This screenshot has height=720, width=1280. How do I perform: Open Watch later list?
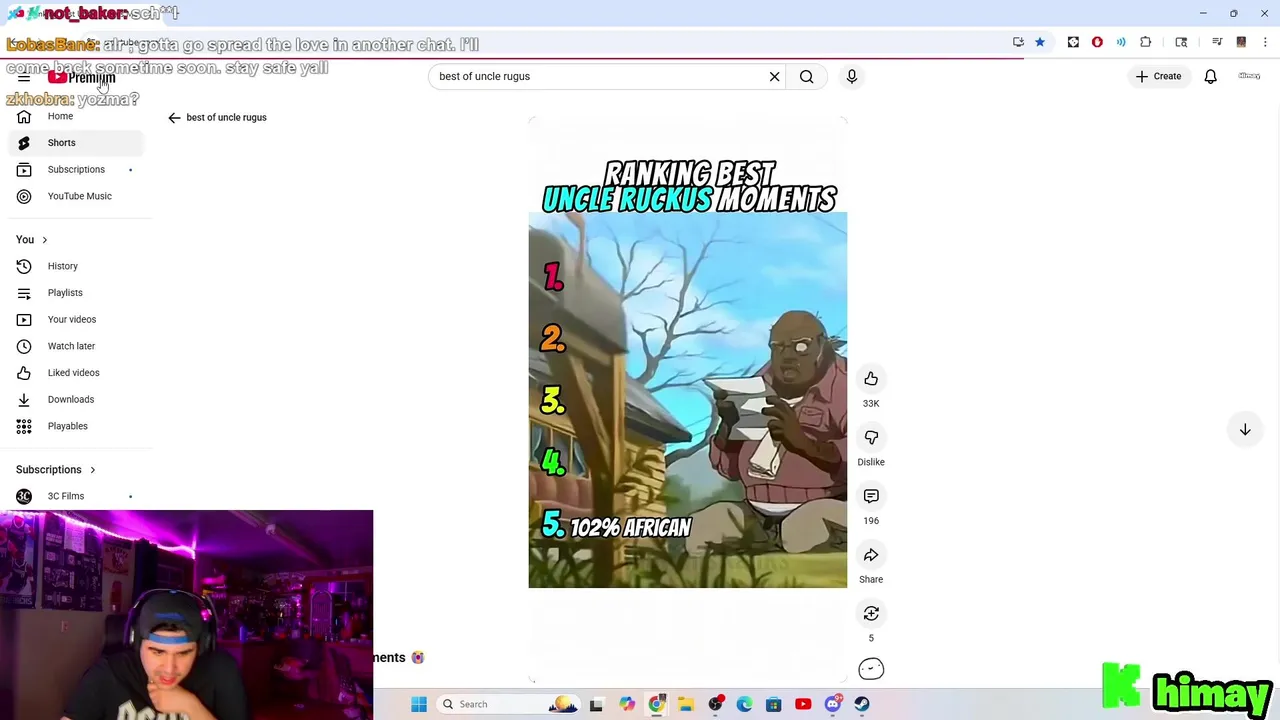point(76,346)
